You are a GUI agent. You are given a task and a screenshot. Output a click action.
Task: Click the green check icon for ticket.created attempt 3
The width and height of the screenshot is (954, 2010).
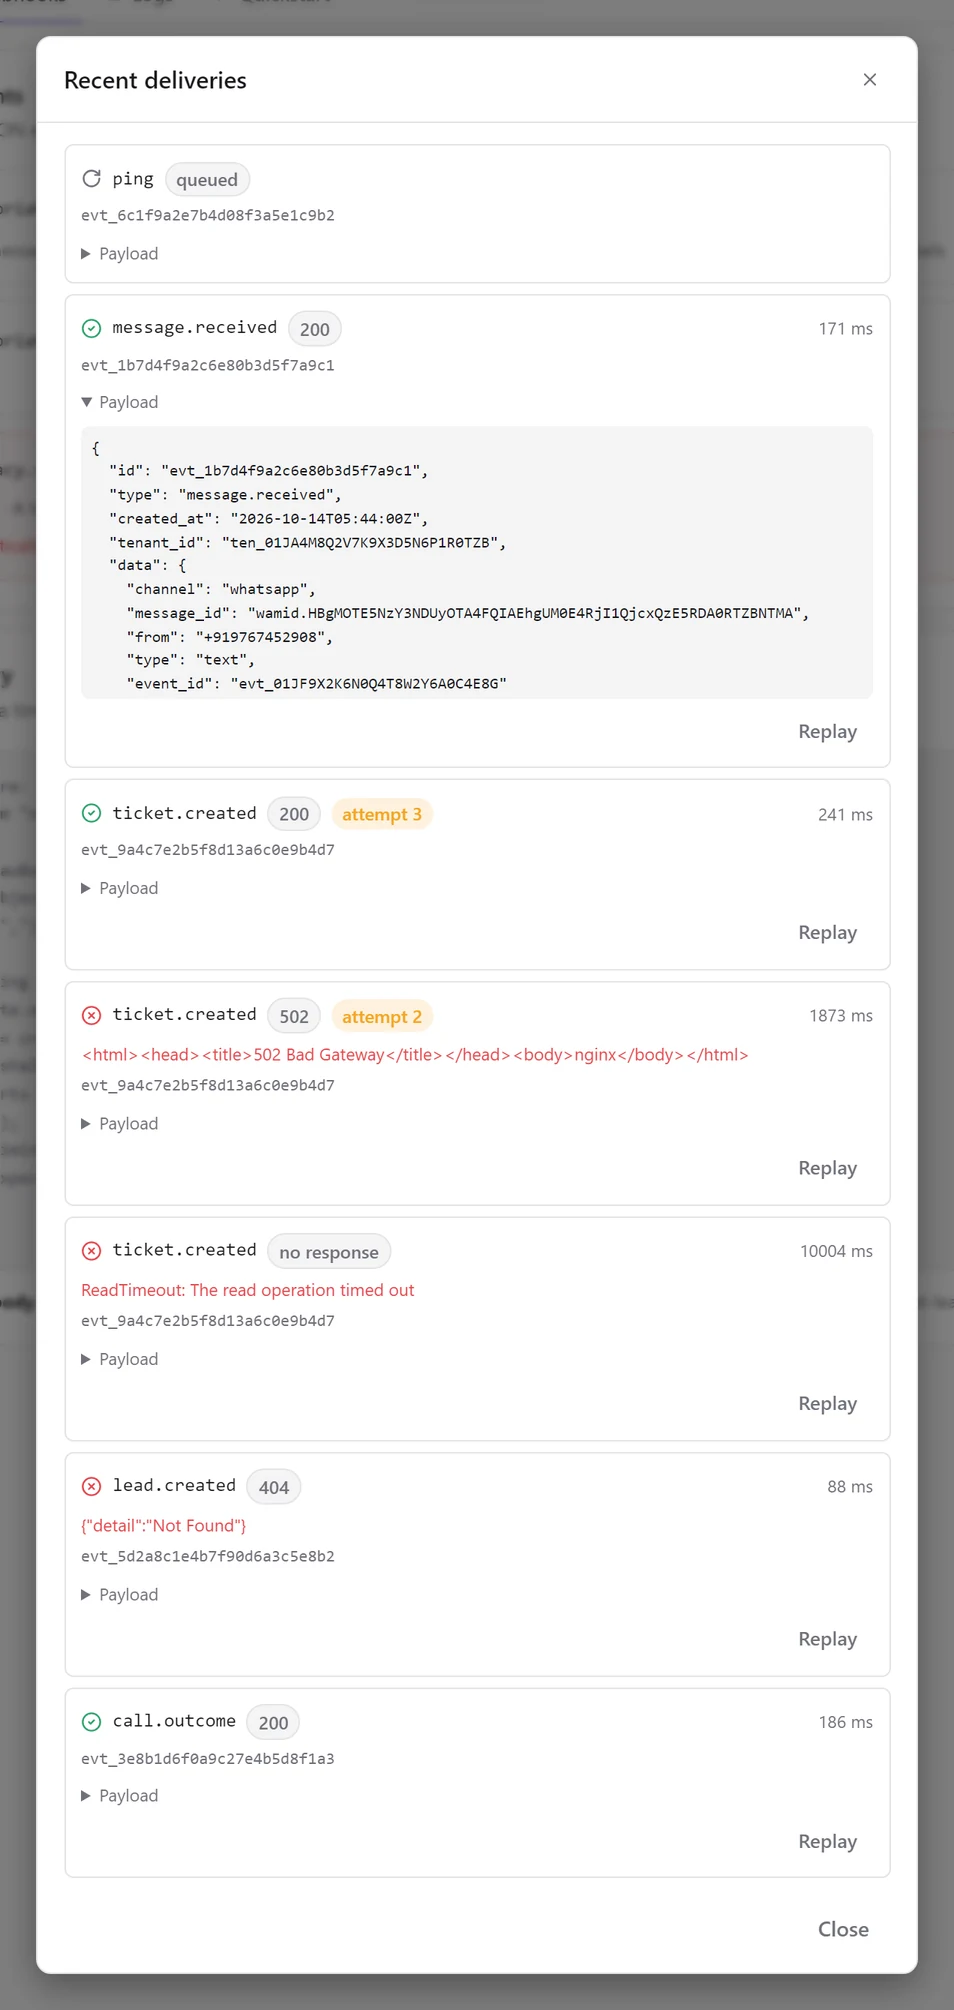(91, 814)
